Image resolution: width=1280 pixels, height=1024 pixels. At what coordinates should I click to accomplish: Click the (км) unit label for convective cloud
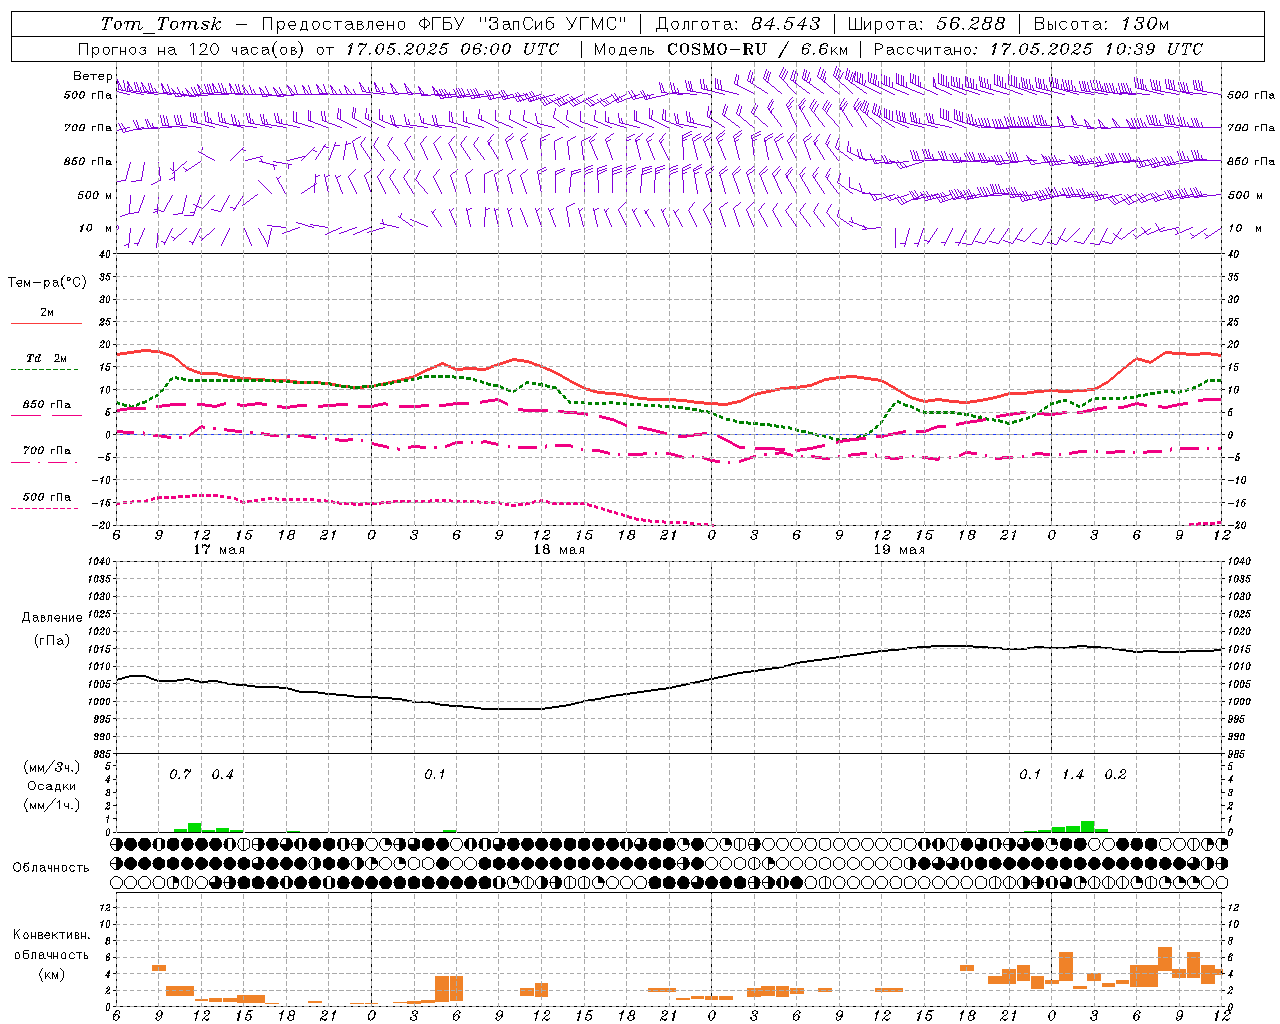[x=52, y=974]
